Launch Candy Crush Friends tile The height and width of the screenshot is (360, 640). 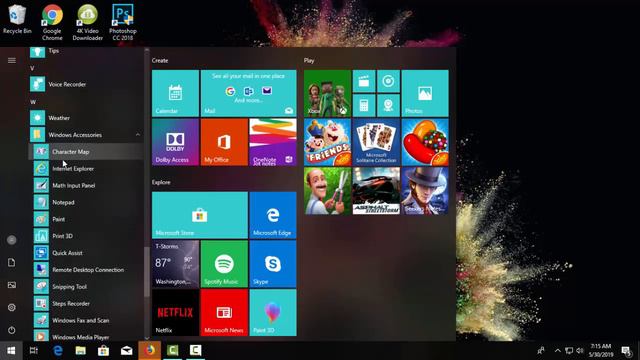pos(327,142)
